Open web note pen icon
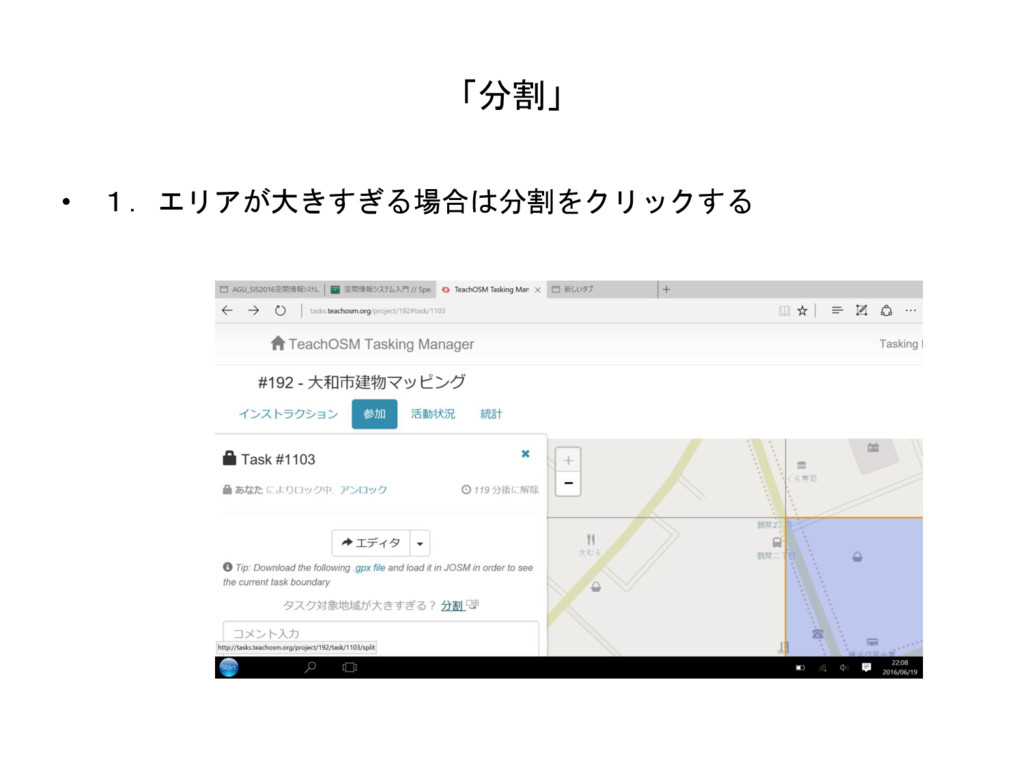 (x=861, y=310)
